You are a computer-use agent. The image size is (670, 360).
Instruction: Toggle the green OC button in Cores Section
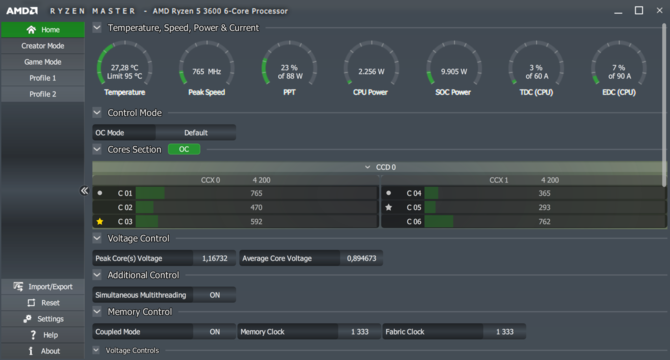184,149
